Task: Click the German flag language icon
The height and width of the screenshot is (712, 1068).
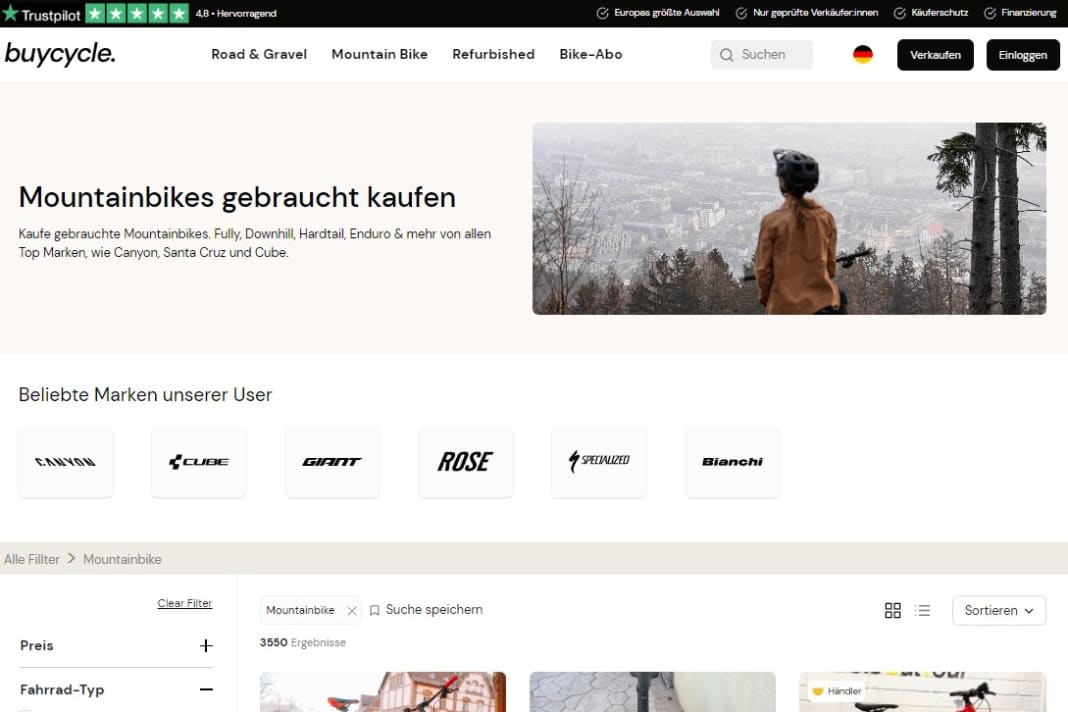Action: coord(862,54)
